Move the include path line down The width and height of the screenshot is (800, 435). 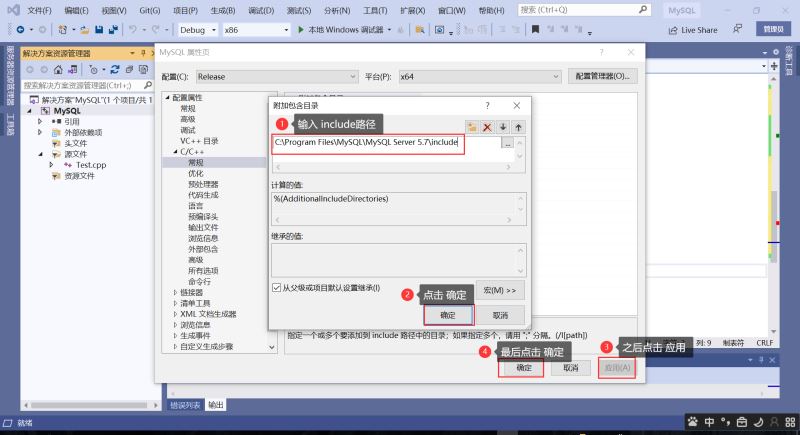tap(503, 127)
